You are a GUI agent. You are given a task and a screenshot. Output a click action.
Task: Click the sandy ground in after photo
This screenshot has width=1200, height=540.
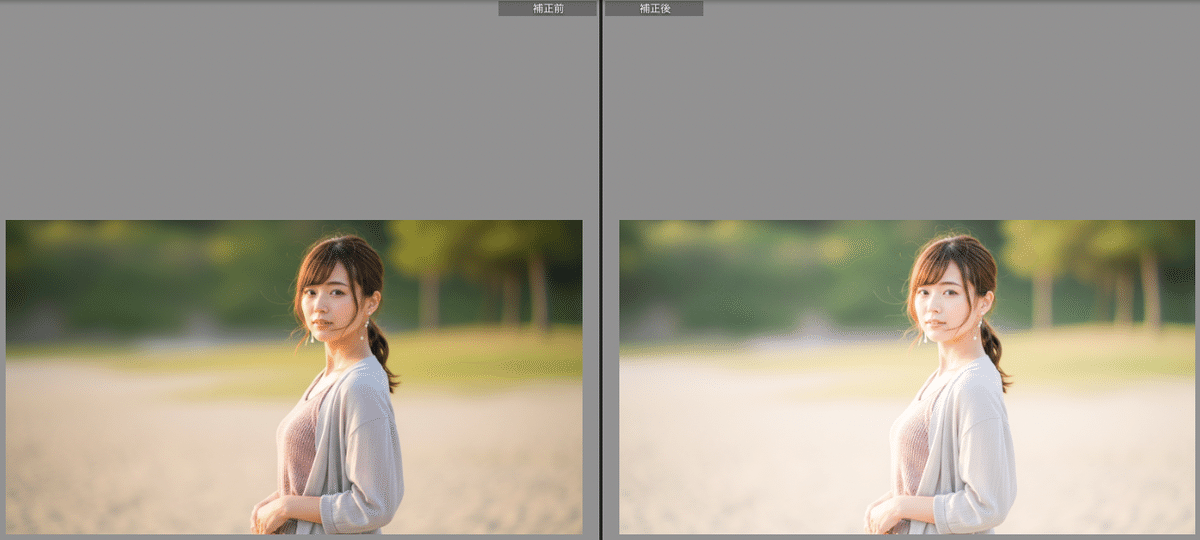735,450
